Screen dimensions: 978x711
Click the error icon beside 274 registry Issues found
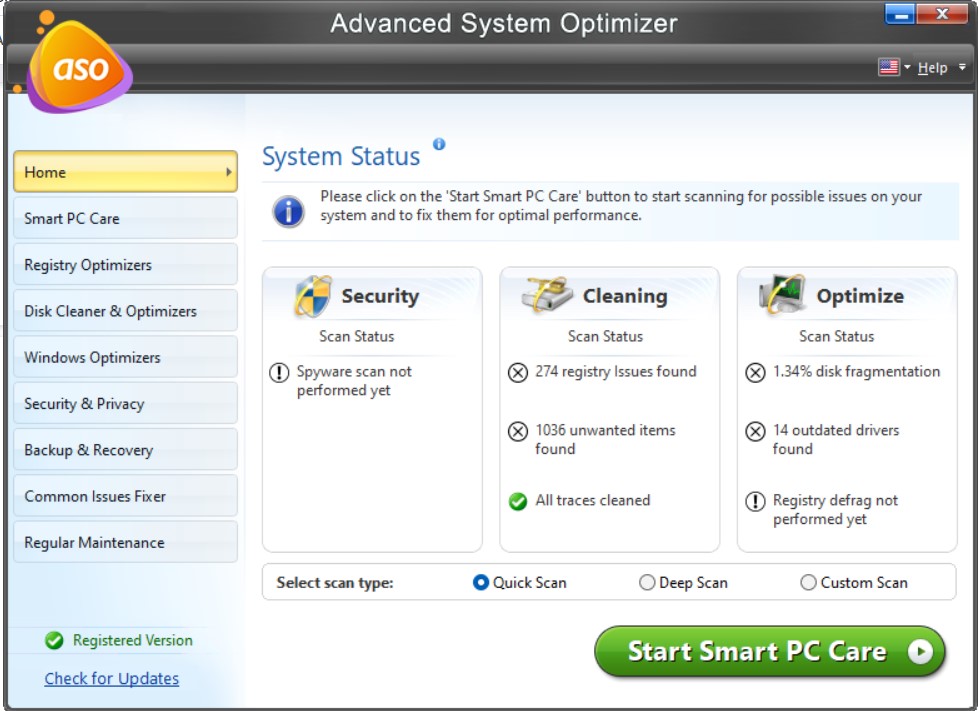click(519, 370)
